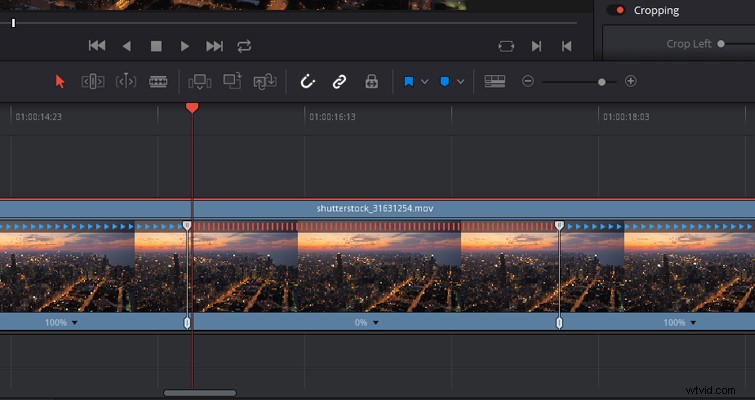Jump to last frame button

point(214,46)
